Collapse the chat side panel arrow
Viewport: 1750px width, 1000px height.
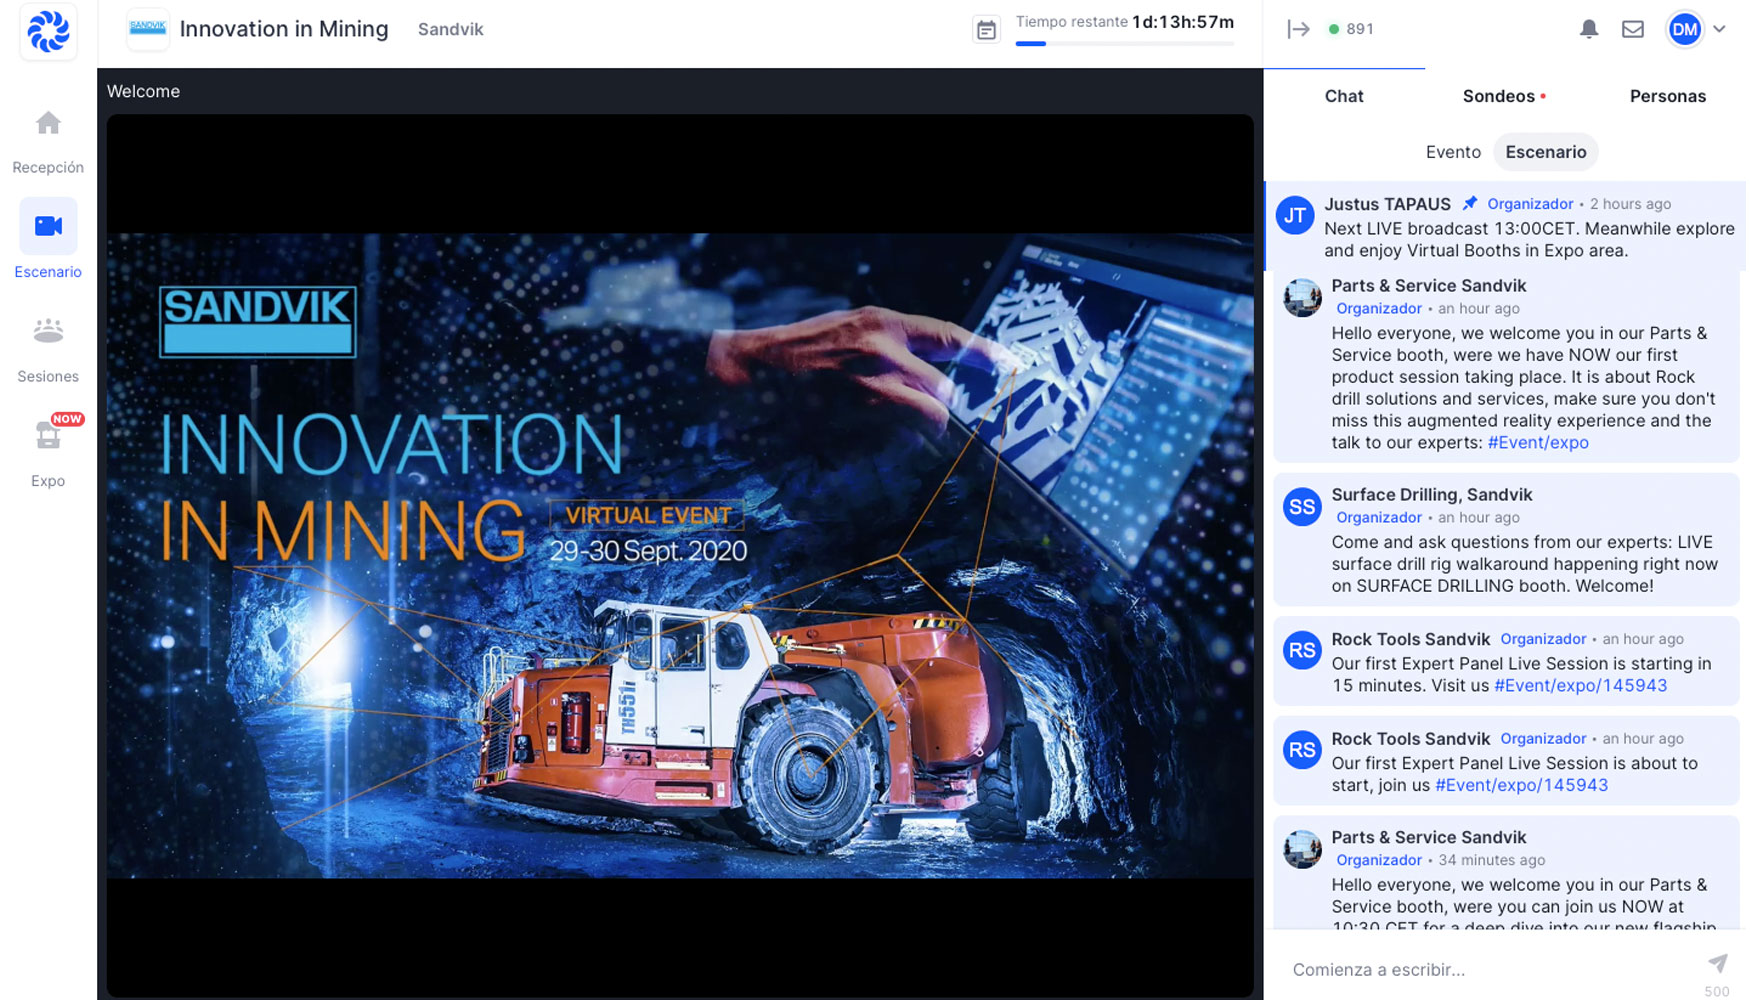pyautogui.click(x=1298, y=29)
